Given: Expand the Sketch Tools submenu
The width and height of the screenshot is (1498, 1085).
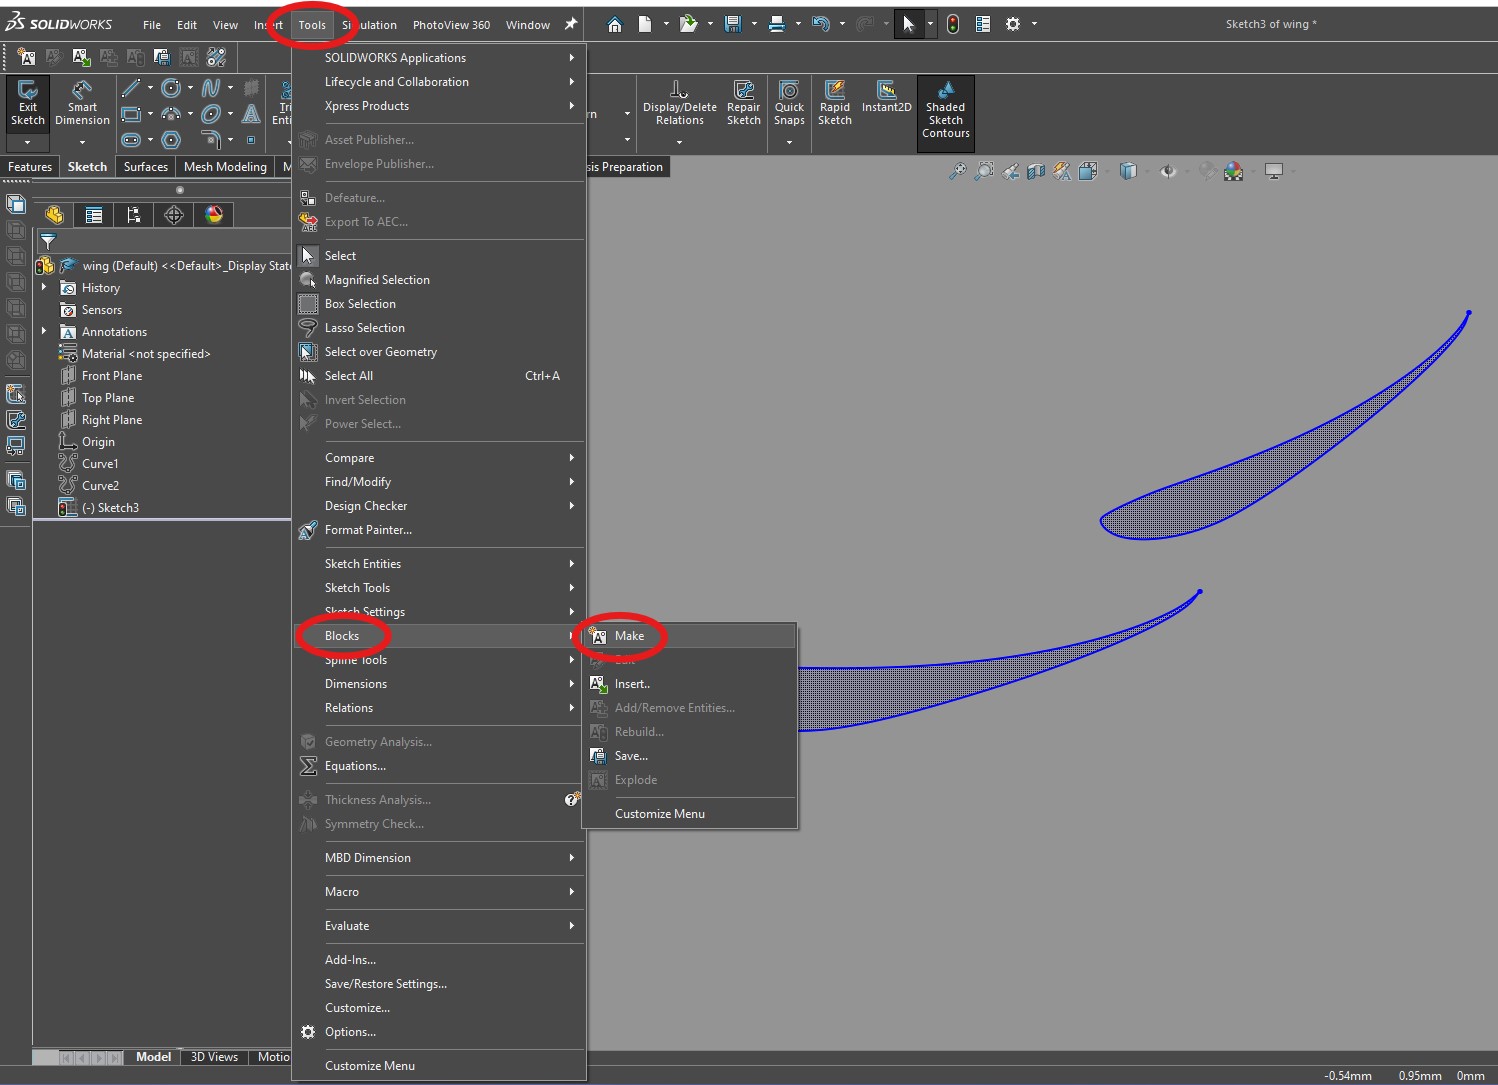Looking at the screenshot, I should (438, 588).
